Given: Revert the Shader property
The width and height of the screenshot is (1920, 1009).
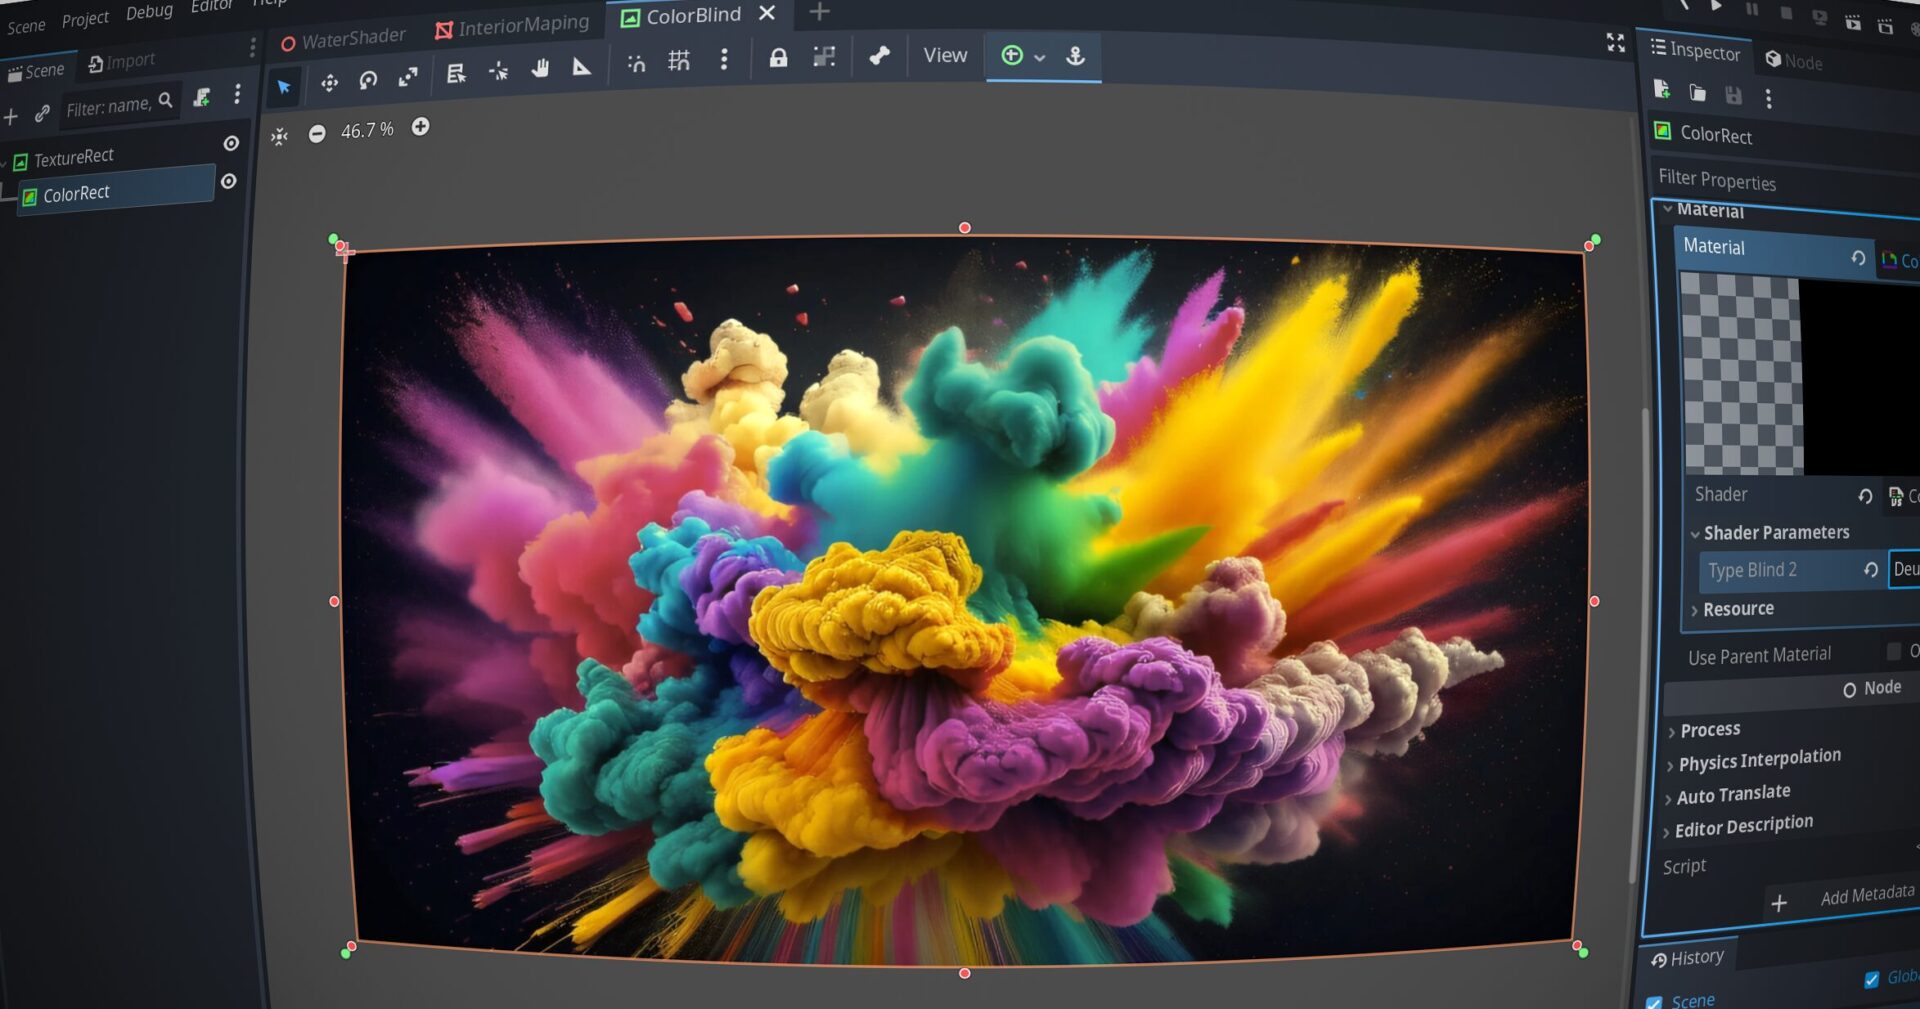Looking at the screenshot, I should tap(1865, 496).
